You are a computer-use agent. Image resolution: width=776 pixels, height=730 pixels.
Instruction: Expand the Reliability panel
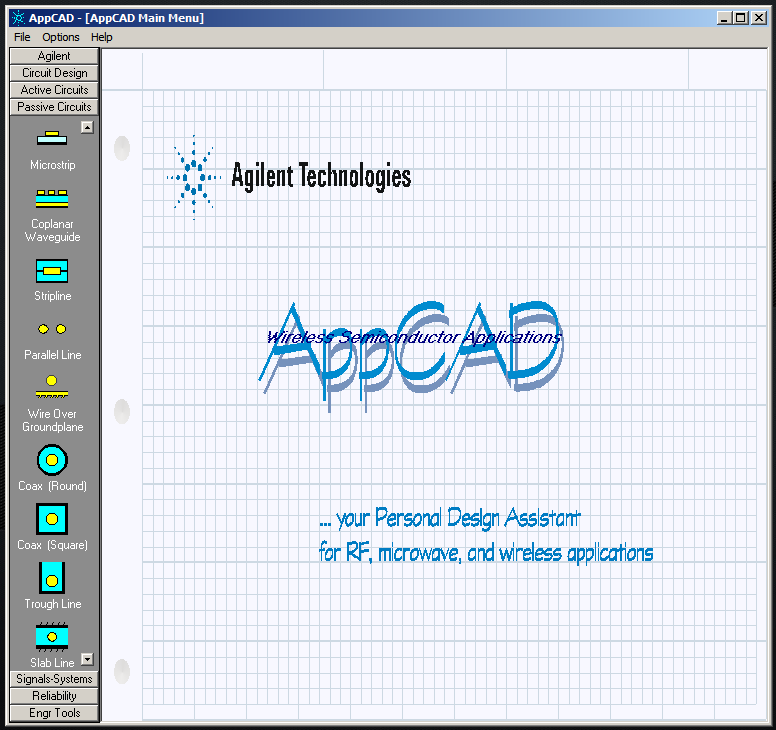click(x=54, y=695)
